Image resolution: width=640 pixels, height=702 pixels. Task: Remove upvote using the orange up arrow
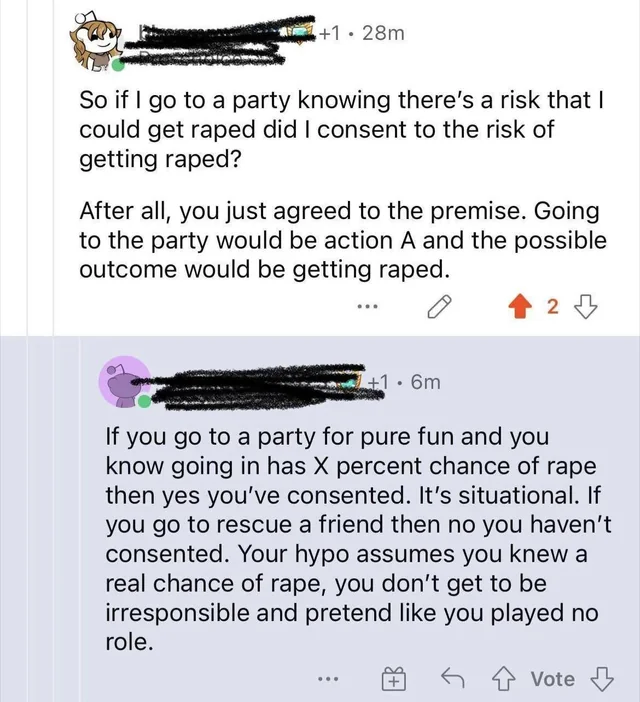[x=520, y=307]
